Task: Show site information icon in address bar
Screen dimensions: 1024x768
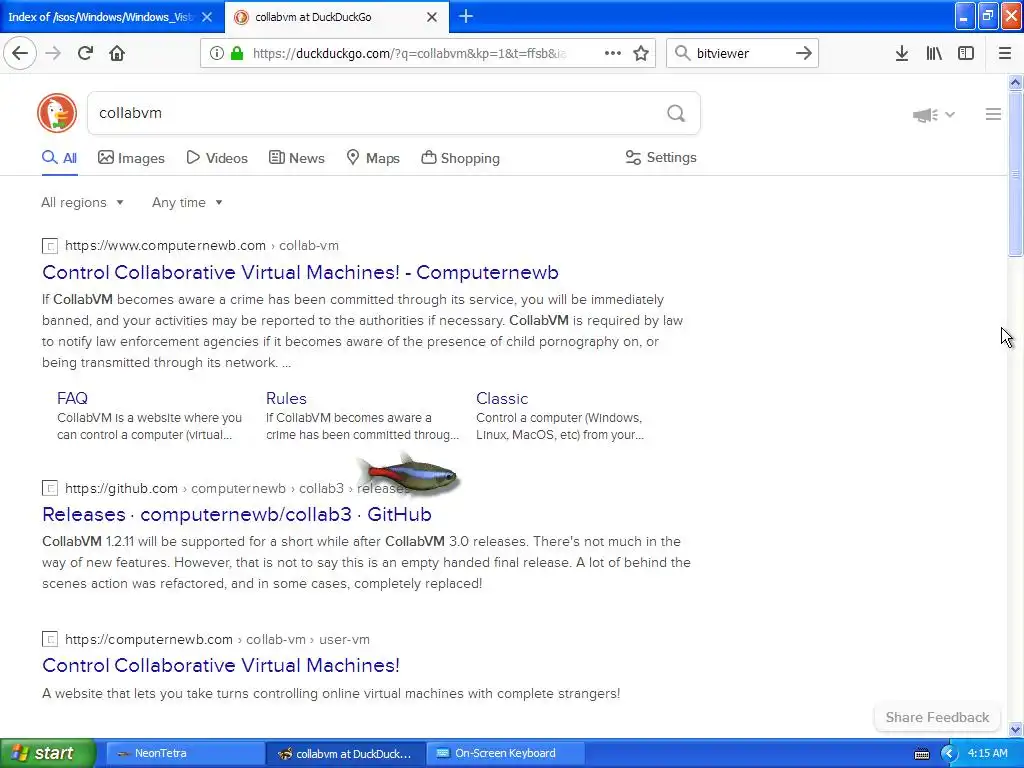Action: (216, 53)
